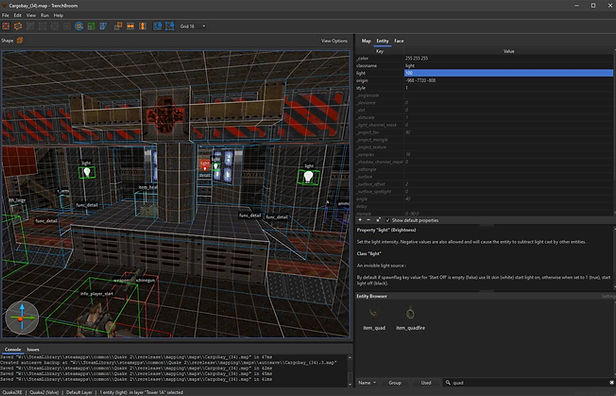This screenshot has width=616, height=396.
Task: Click the camera orientation compass gizmo
Action: pos(22,317)
